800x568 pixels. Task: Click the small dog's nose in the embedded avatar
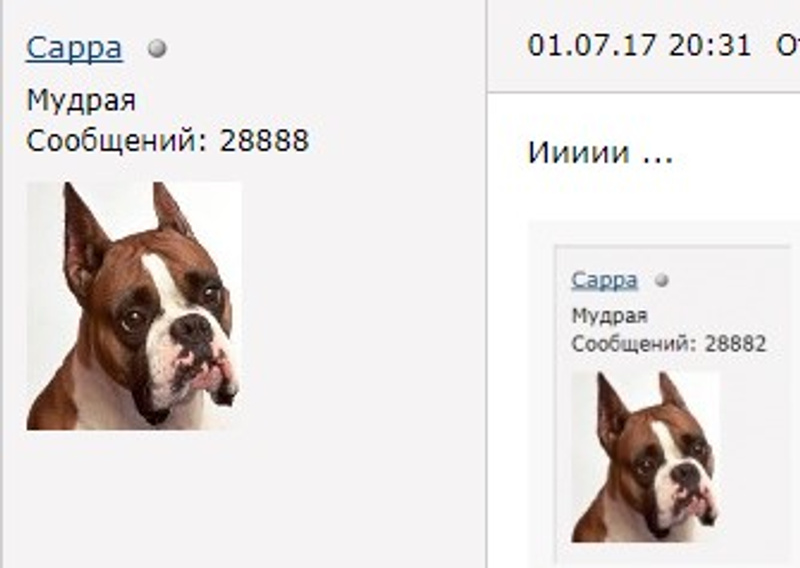coord(687,476)
